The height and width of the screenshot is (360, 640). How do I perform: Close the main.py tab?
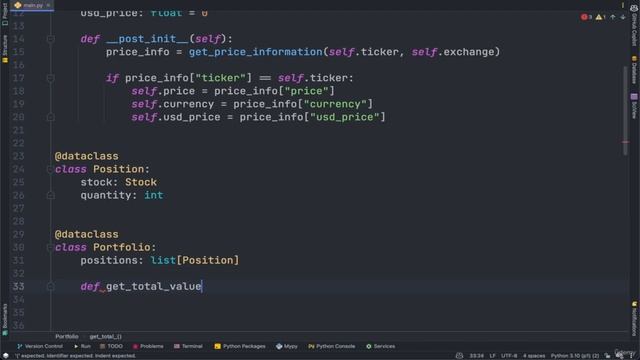(48, 5)
